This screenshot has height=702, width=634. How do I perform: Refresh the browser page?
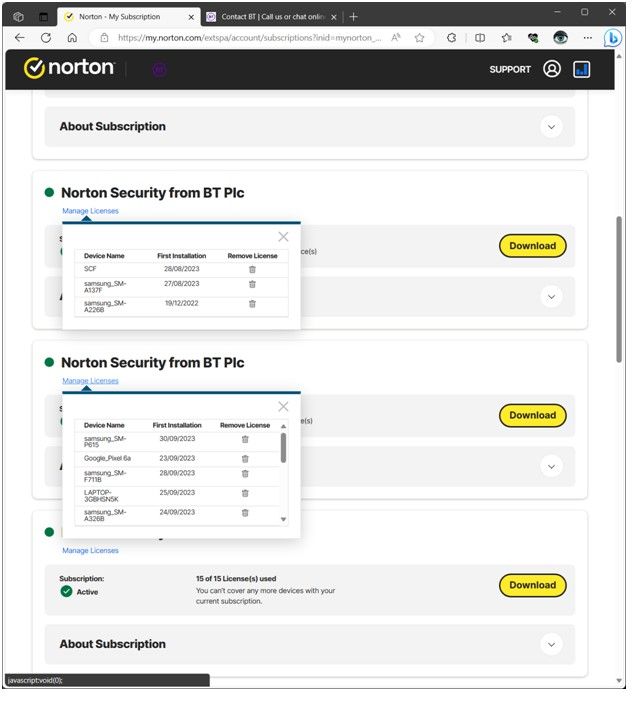(45, 37)
